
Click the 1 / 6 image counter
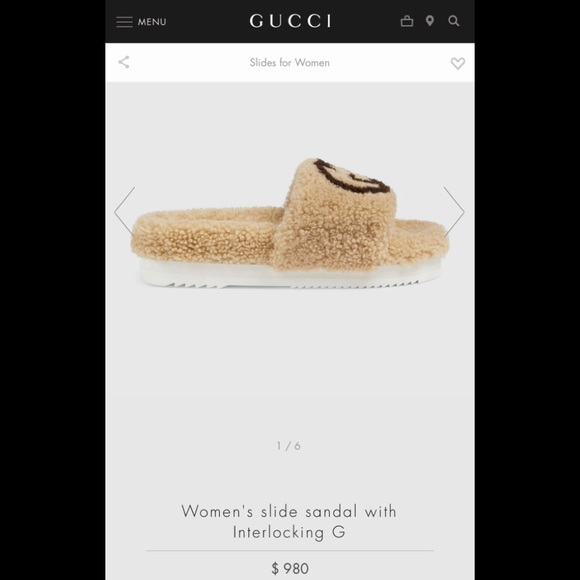pyautogui.click(x=289, y=446)
